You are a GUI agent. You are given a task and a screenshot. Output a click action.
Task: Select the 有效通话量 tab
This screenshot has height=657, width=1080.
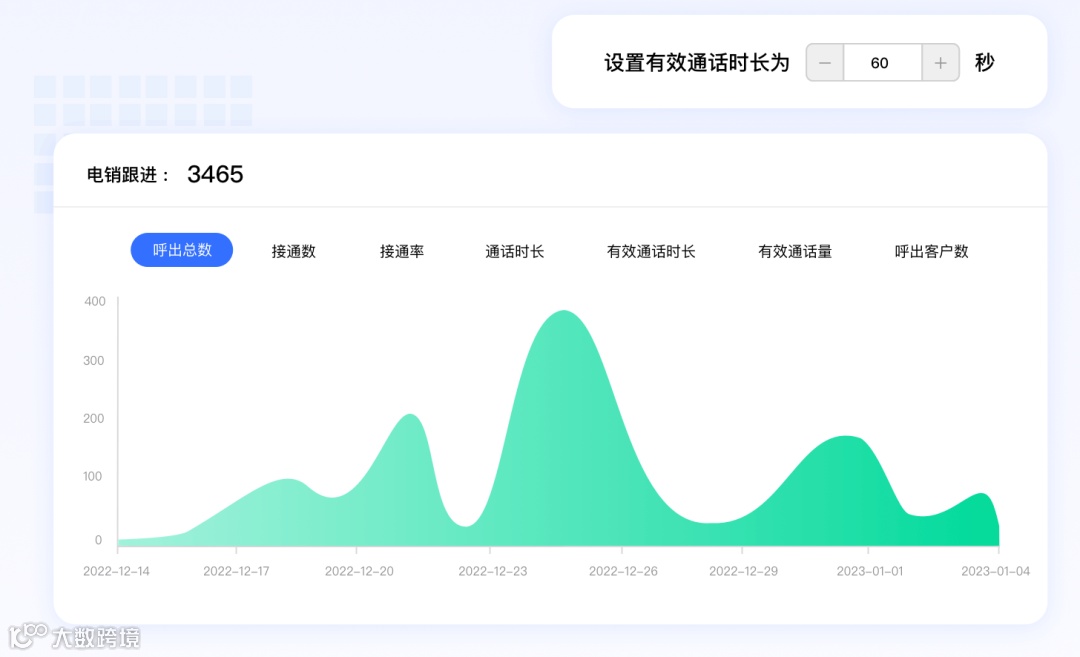[795, 251]
